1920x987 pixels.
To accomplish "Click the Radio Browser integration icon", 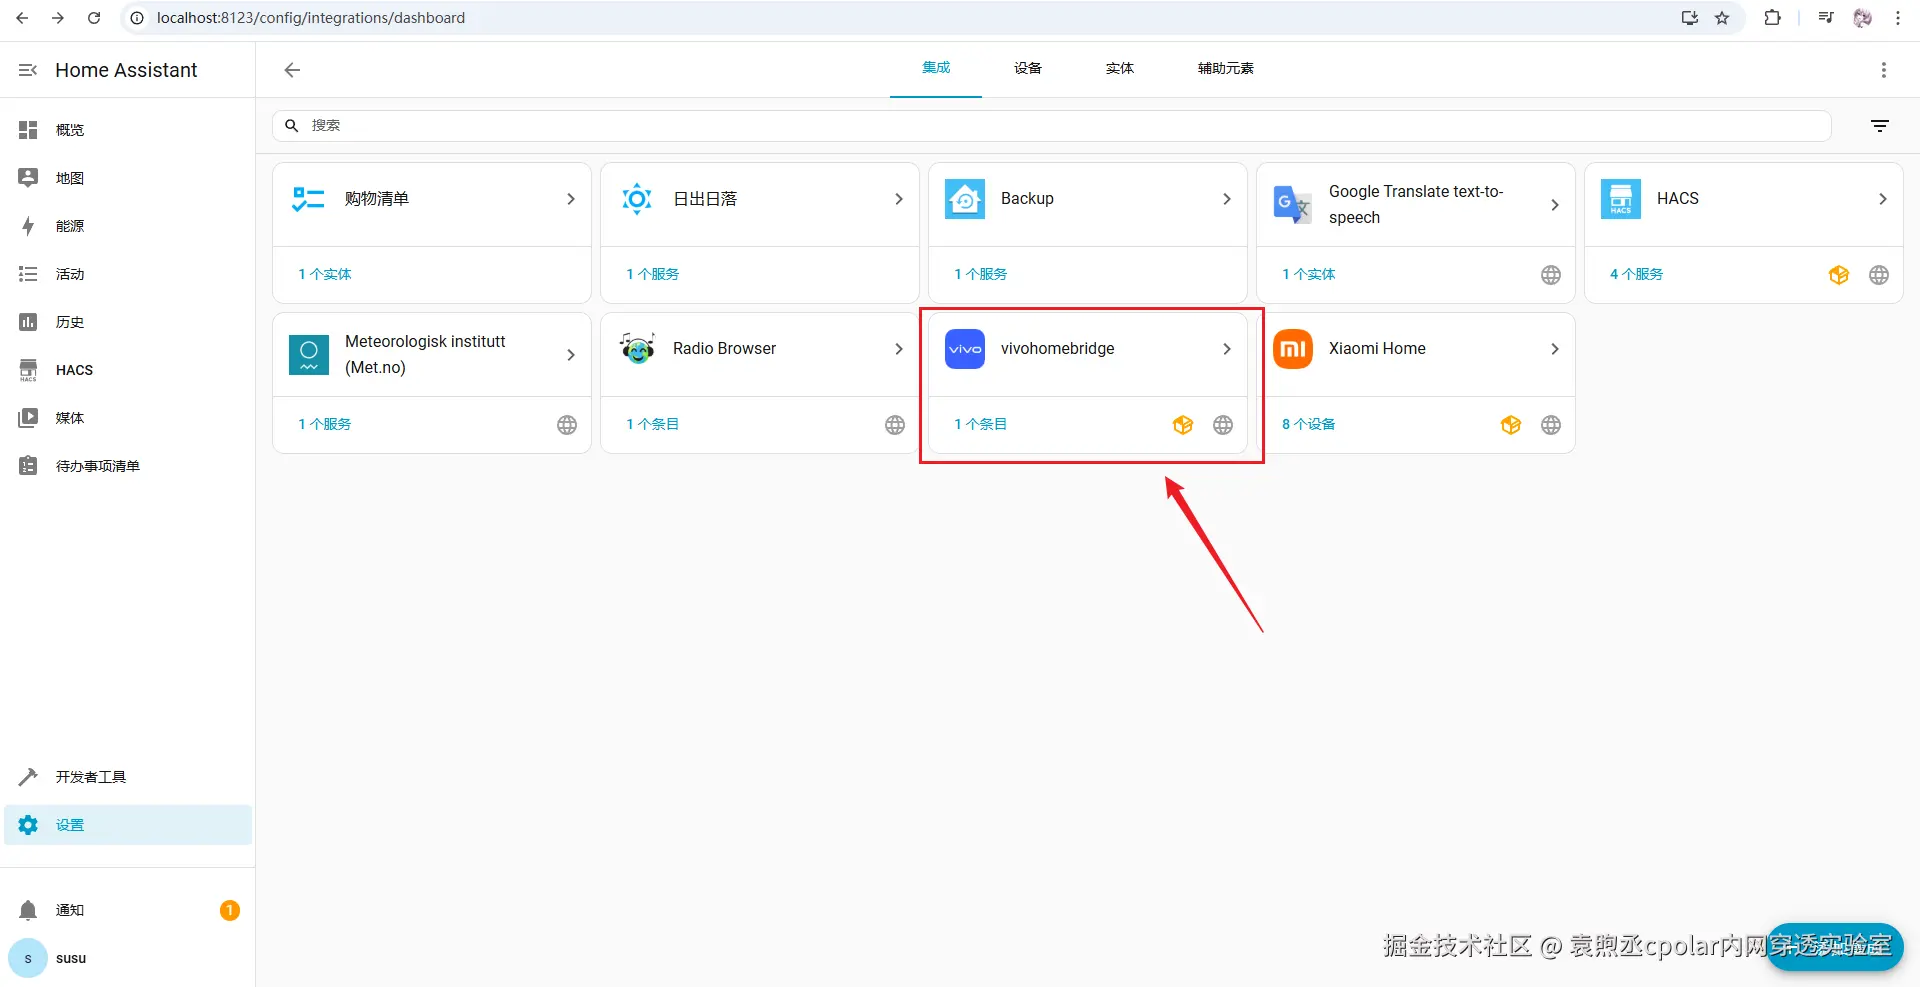I will (x=637, y=349).
